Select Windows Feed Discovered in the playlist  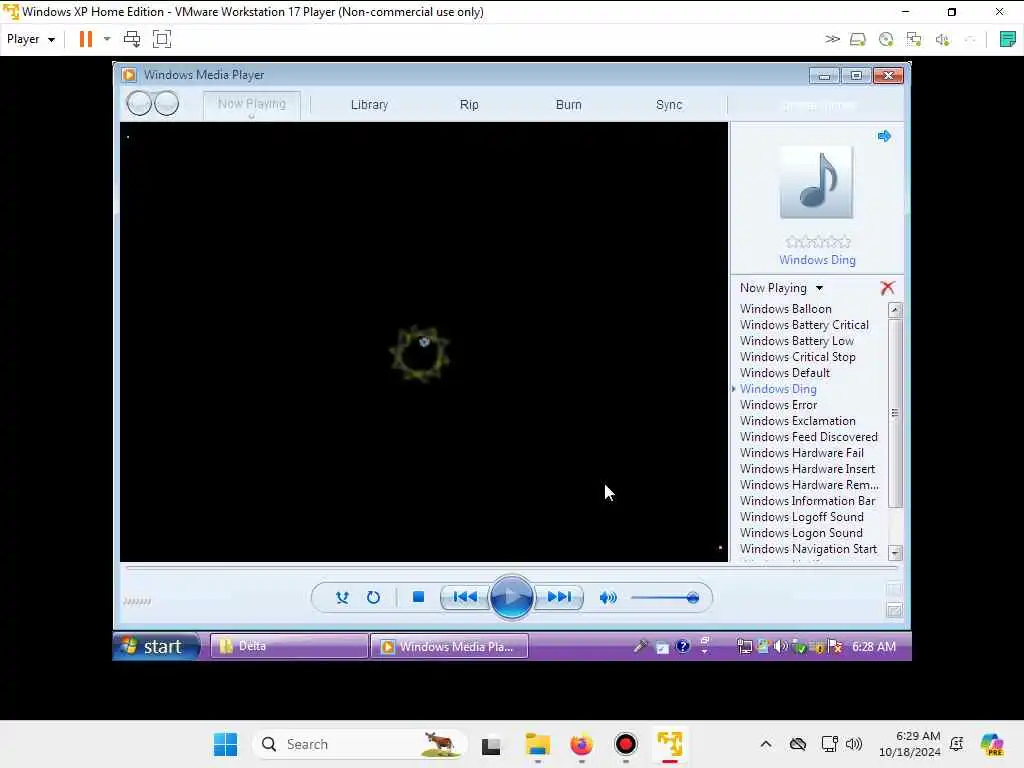coord(808,437)
